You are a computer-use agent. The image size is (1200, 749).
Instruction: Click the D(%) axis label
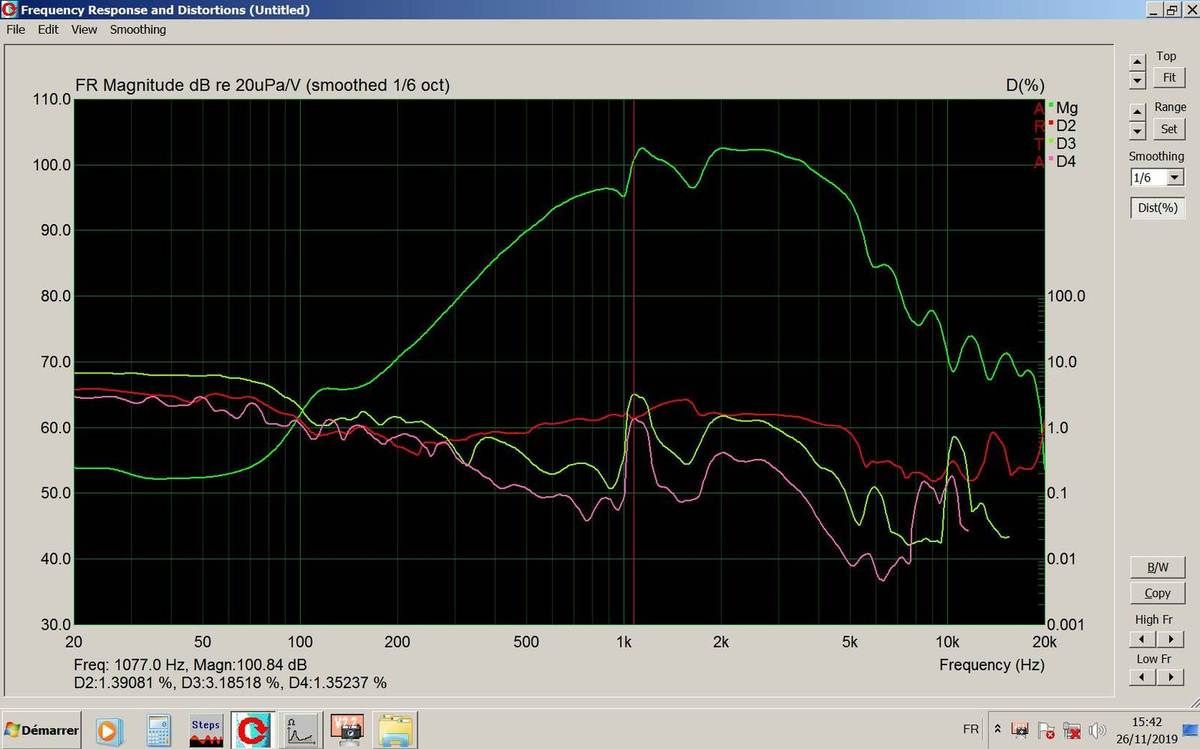pyautogui.click(x=1025, y=86)
